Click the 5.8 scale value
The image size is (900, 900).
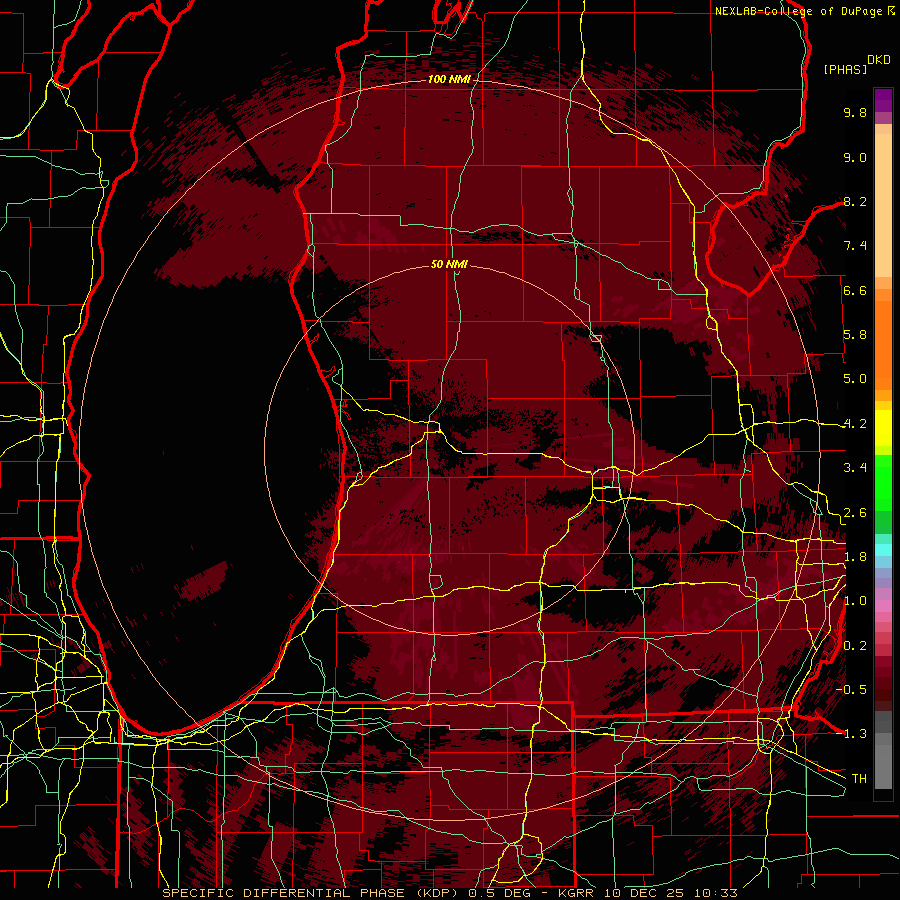[x=855, y=335]
